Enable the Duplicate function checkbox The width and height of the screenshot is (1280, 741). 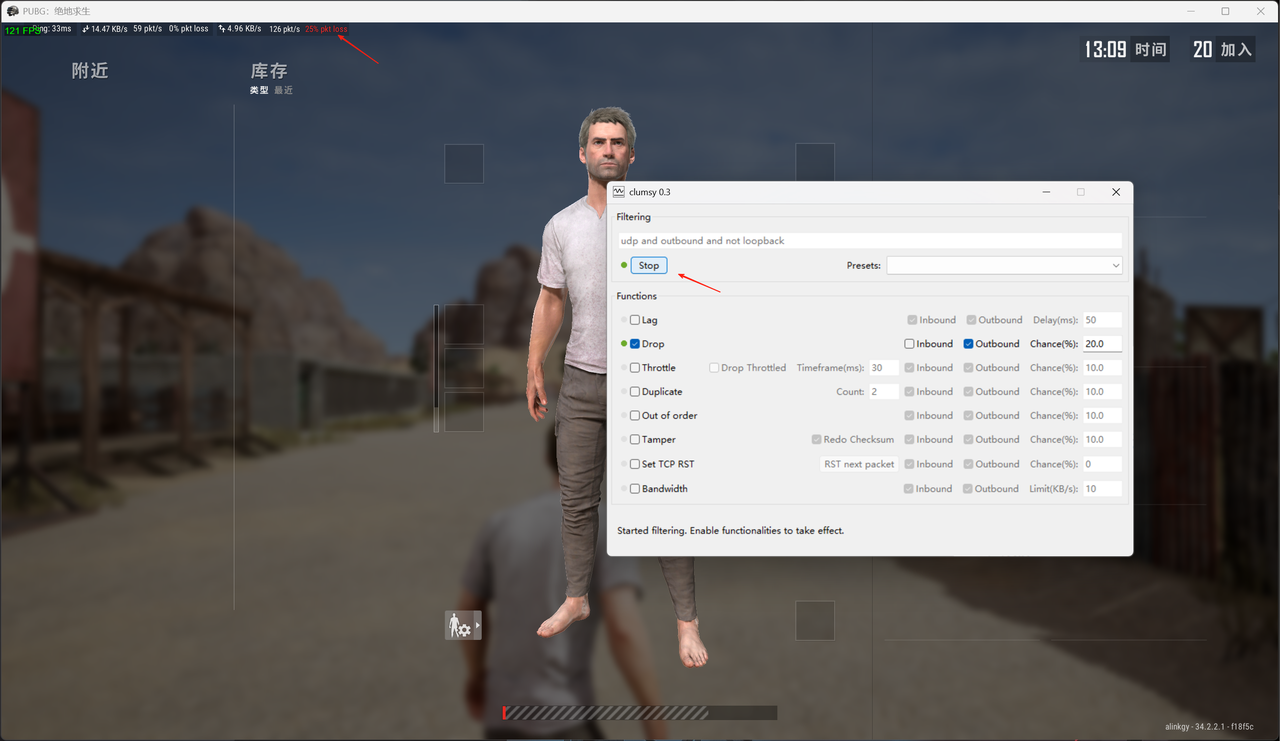(x=635, y=392)
